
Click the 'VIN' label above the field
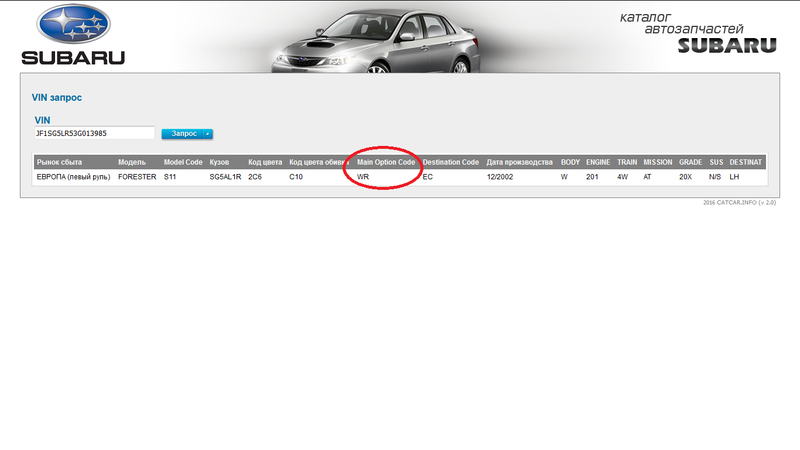(x=42, y=120)
